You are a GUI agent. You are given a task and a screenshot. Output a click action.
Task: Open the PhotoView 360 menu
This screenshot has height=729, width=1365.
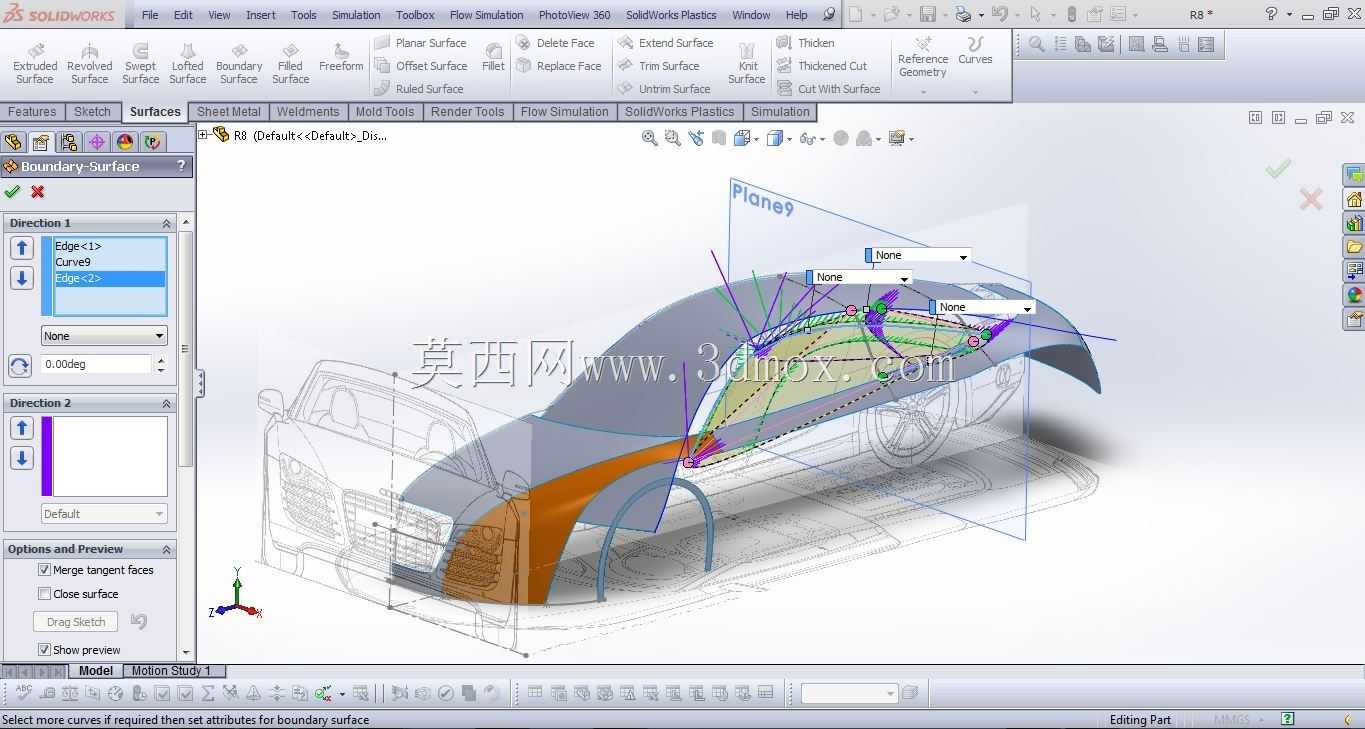pos(574,15)
